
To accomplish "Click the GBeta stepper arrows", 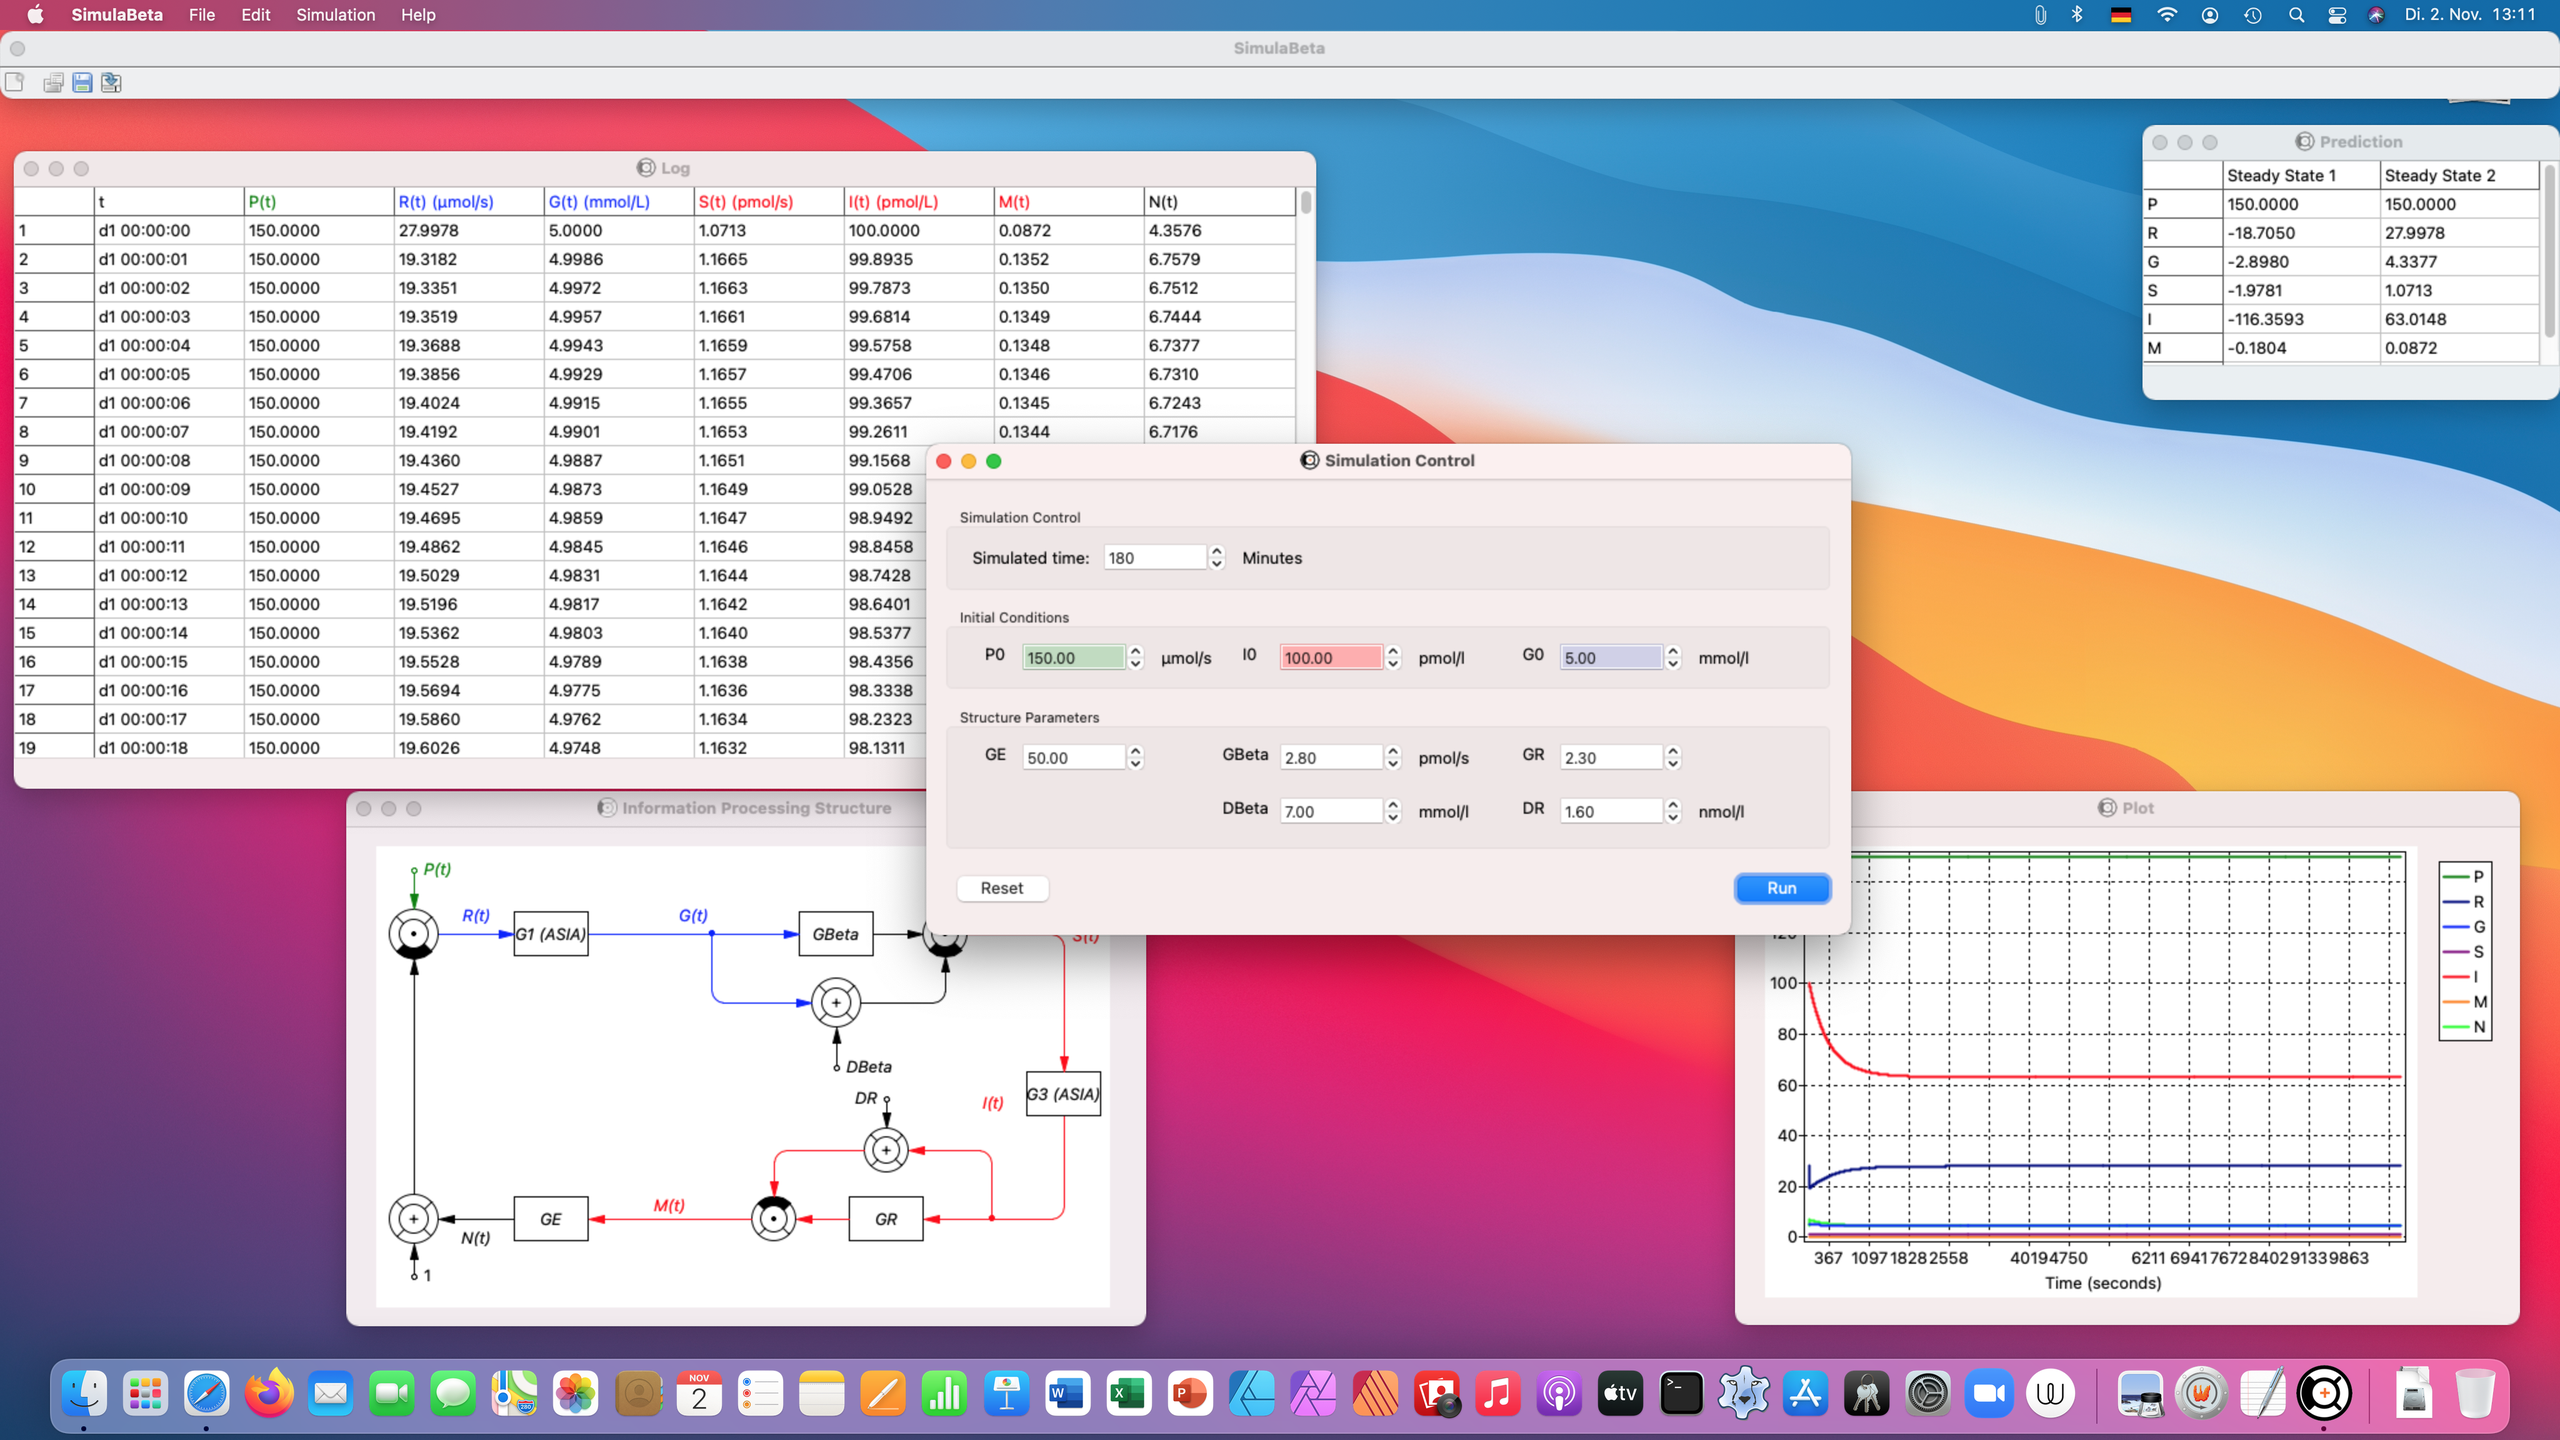I will 1393,758.
